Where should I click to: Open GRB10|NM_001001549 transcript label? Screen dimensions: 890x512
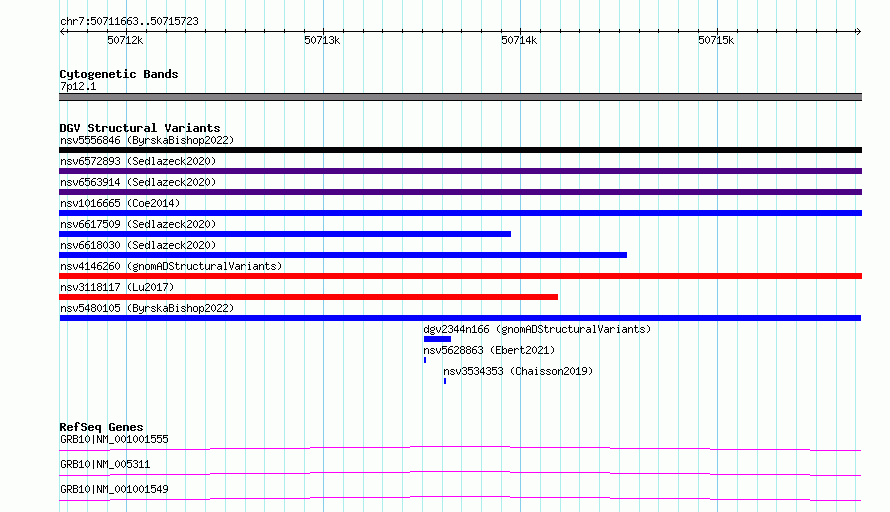point(114,489)
